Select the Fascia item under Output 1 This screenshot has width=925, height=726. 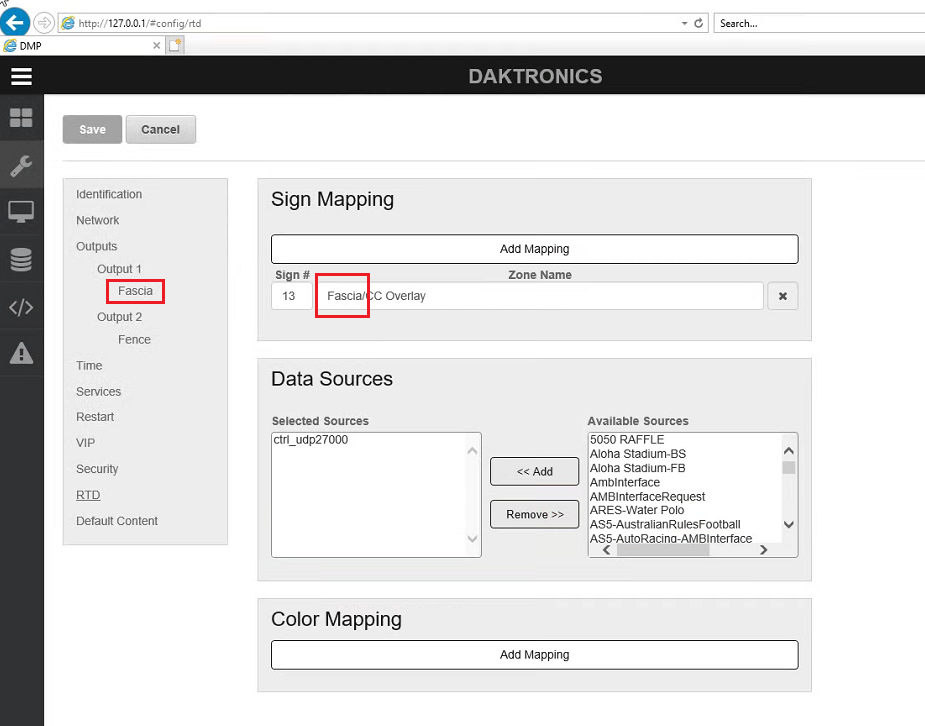135,291
